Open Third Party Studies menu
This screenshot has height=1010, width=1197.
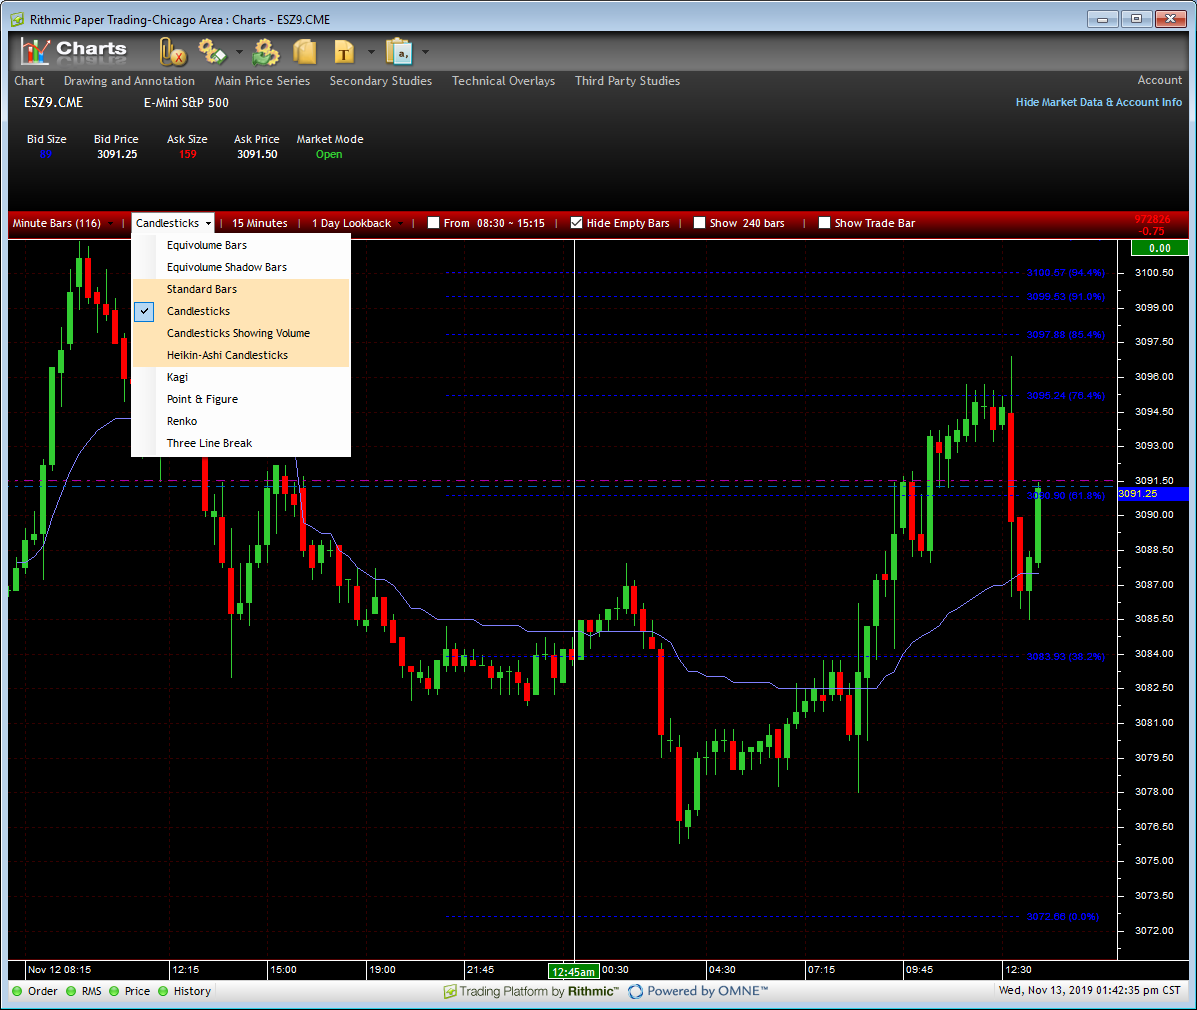627,81
